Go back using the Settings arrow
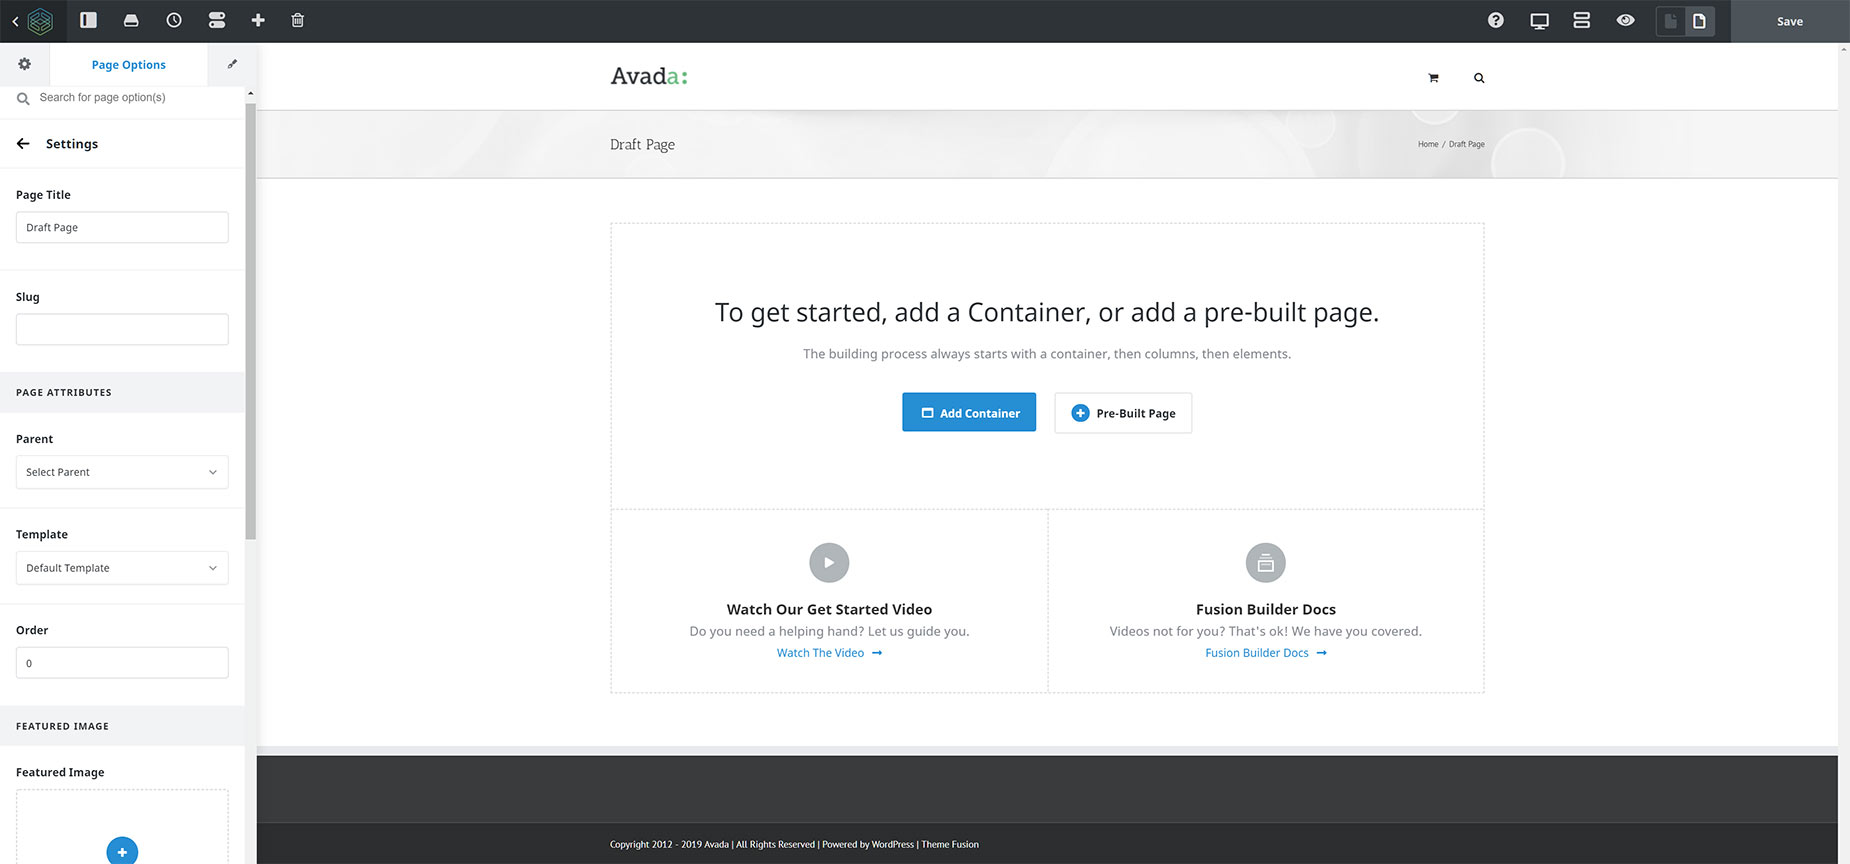Screen dimensions: 1850x864 coord(23,144)
